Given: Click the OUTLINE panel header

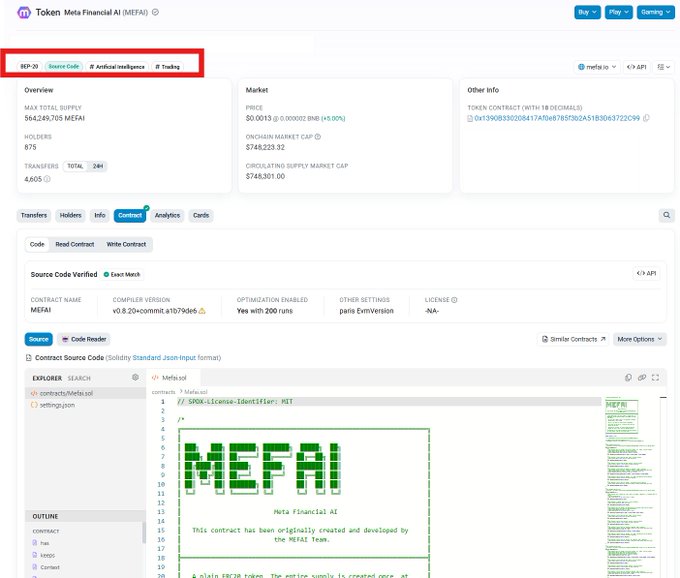Looking at the screenshot, I should pos(85,516).
